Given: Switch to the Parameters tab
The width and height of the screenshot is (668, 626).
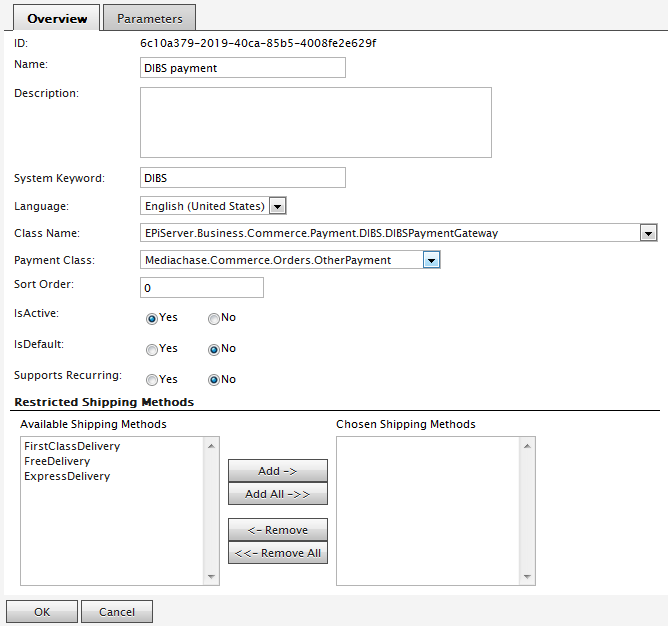Looking at the screenshot, I should [x=149, y=18].
